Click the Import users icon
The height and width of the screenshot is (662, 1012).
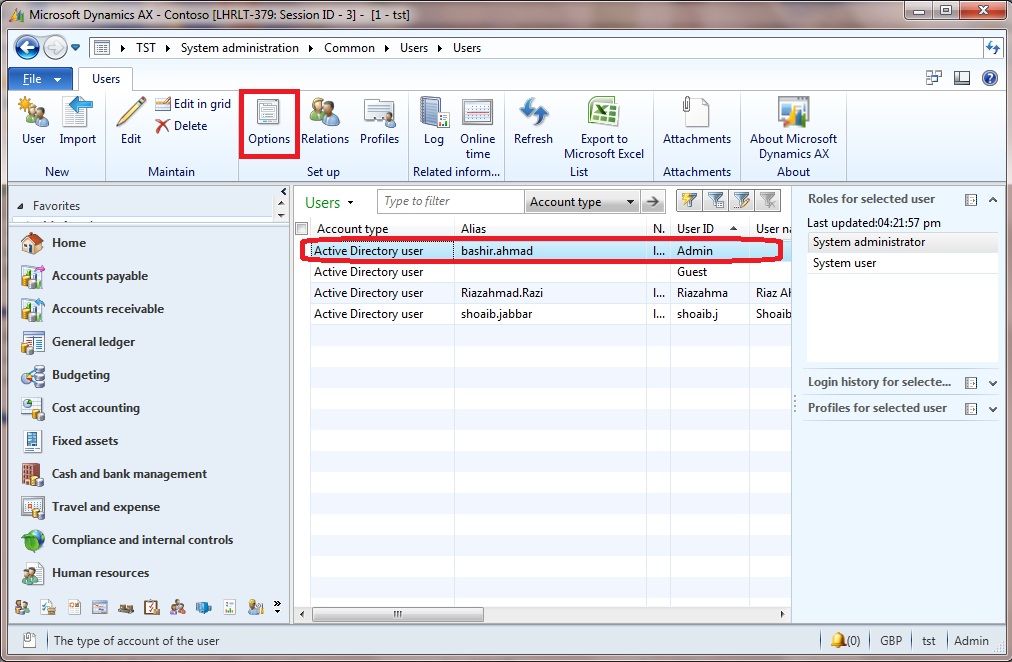pos(77,121)
